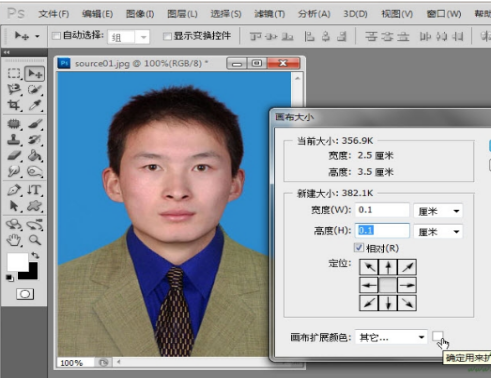
Task: Select the Path Selection tool
Action: pos(14,206)
